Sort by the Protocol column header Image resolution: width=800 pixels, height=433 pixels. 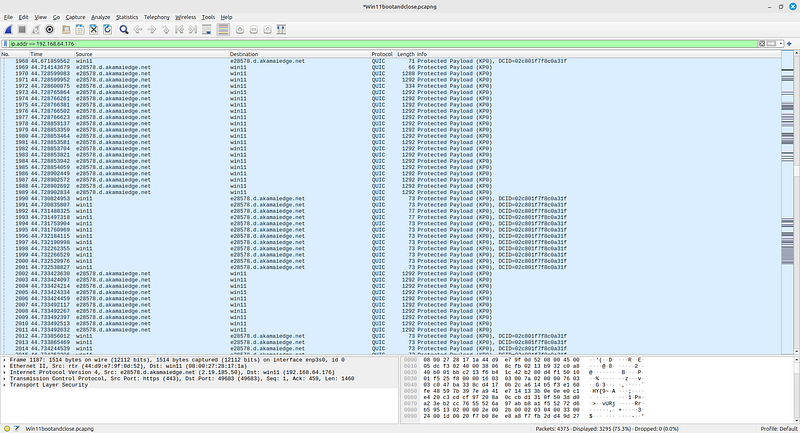[383, 54]
